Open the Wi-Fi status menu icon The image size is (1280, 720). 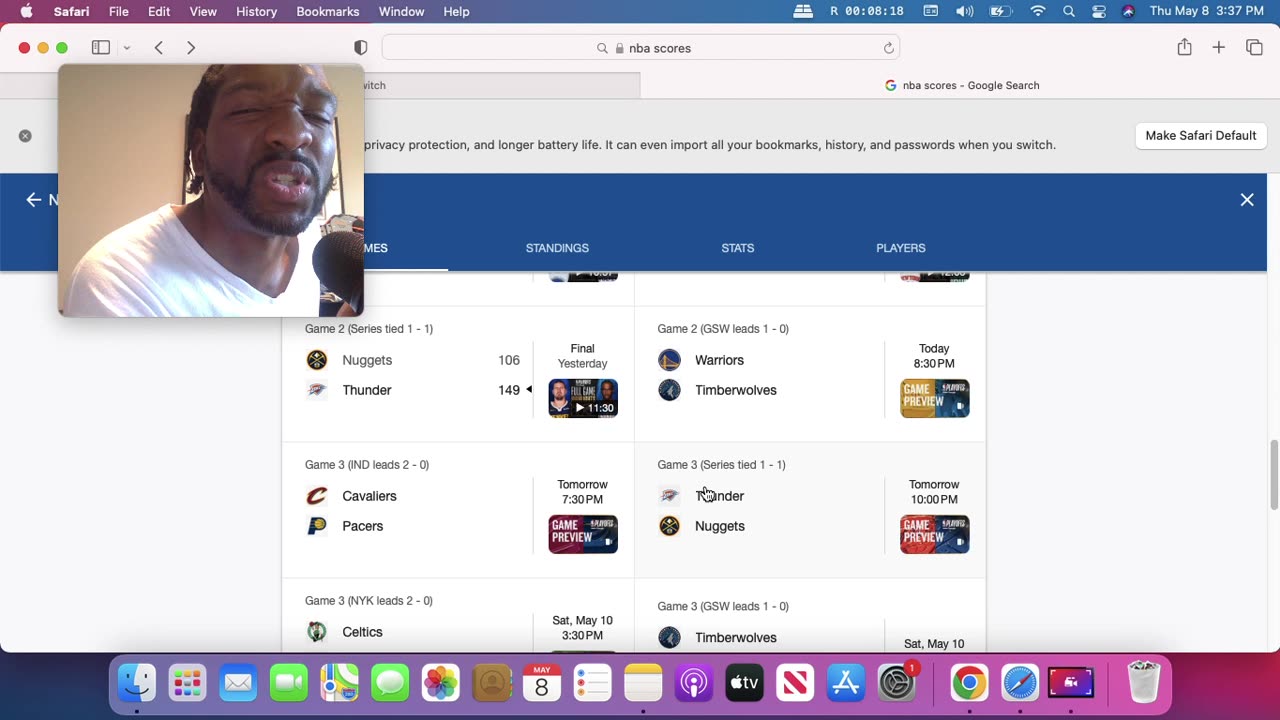point(1038,11)
